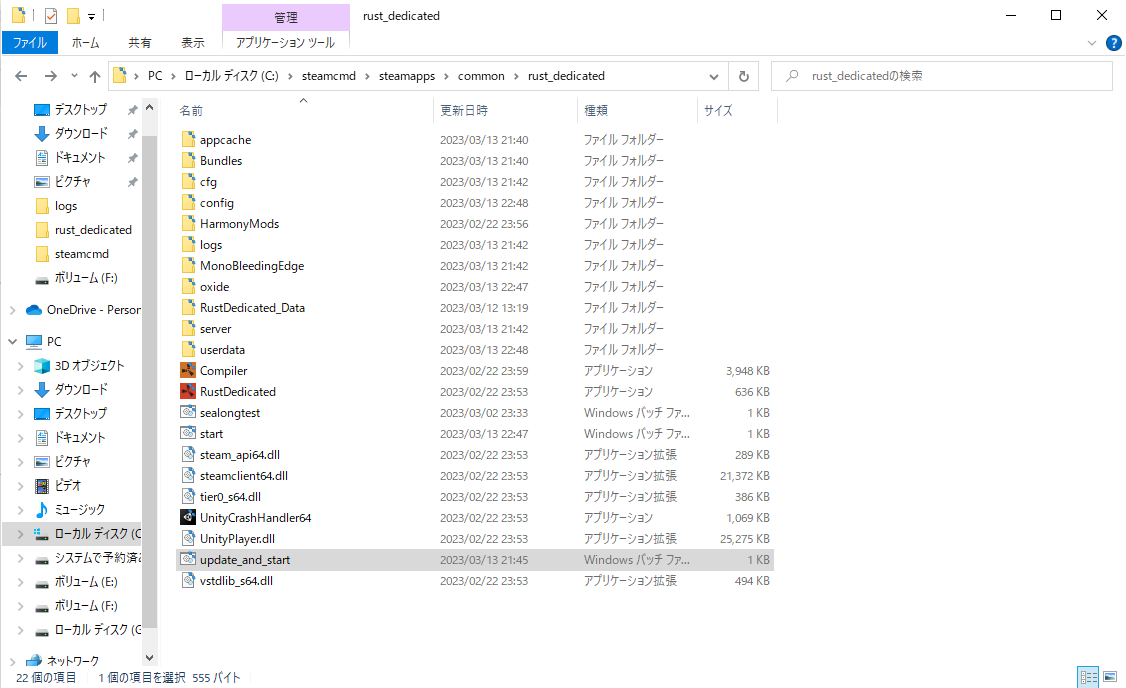Open the アプリケーション ツール ribbon tab
The height and width of the screenshot is (688, 1126).
pos(285,42)
